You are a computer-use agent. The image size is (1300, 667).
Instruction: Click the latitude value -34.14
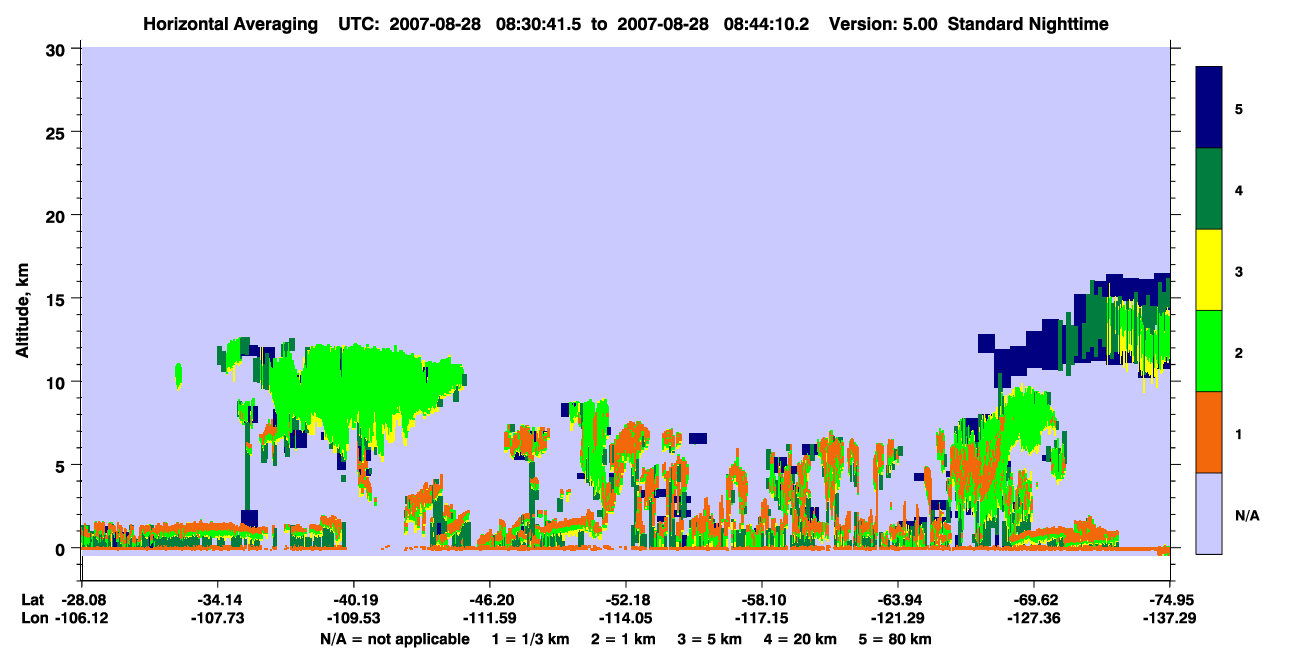[217, 600]
